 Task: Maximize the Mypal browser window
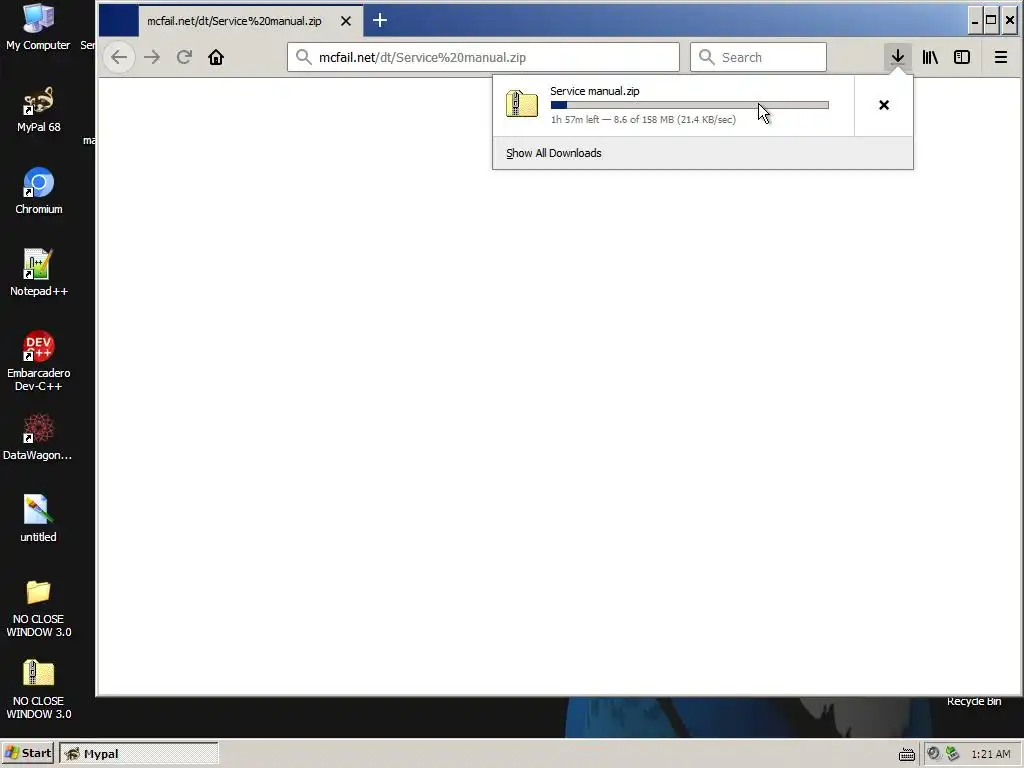pos(991,20)
